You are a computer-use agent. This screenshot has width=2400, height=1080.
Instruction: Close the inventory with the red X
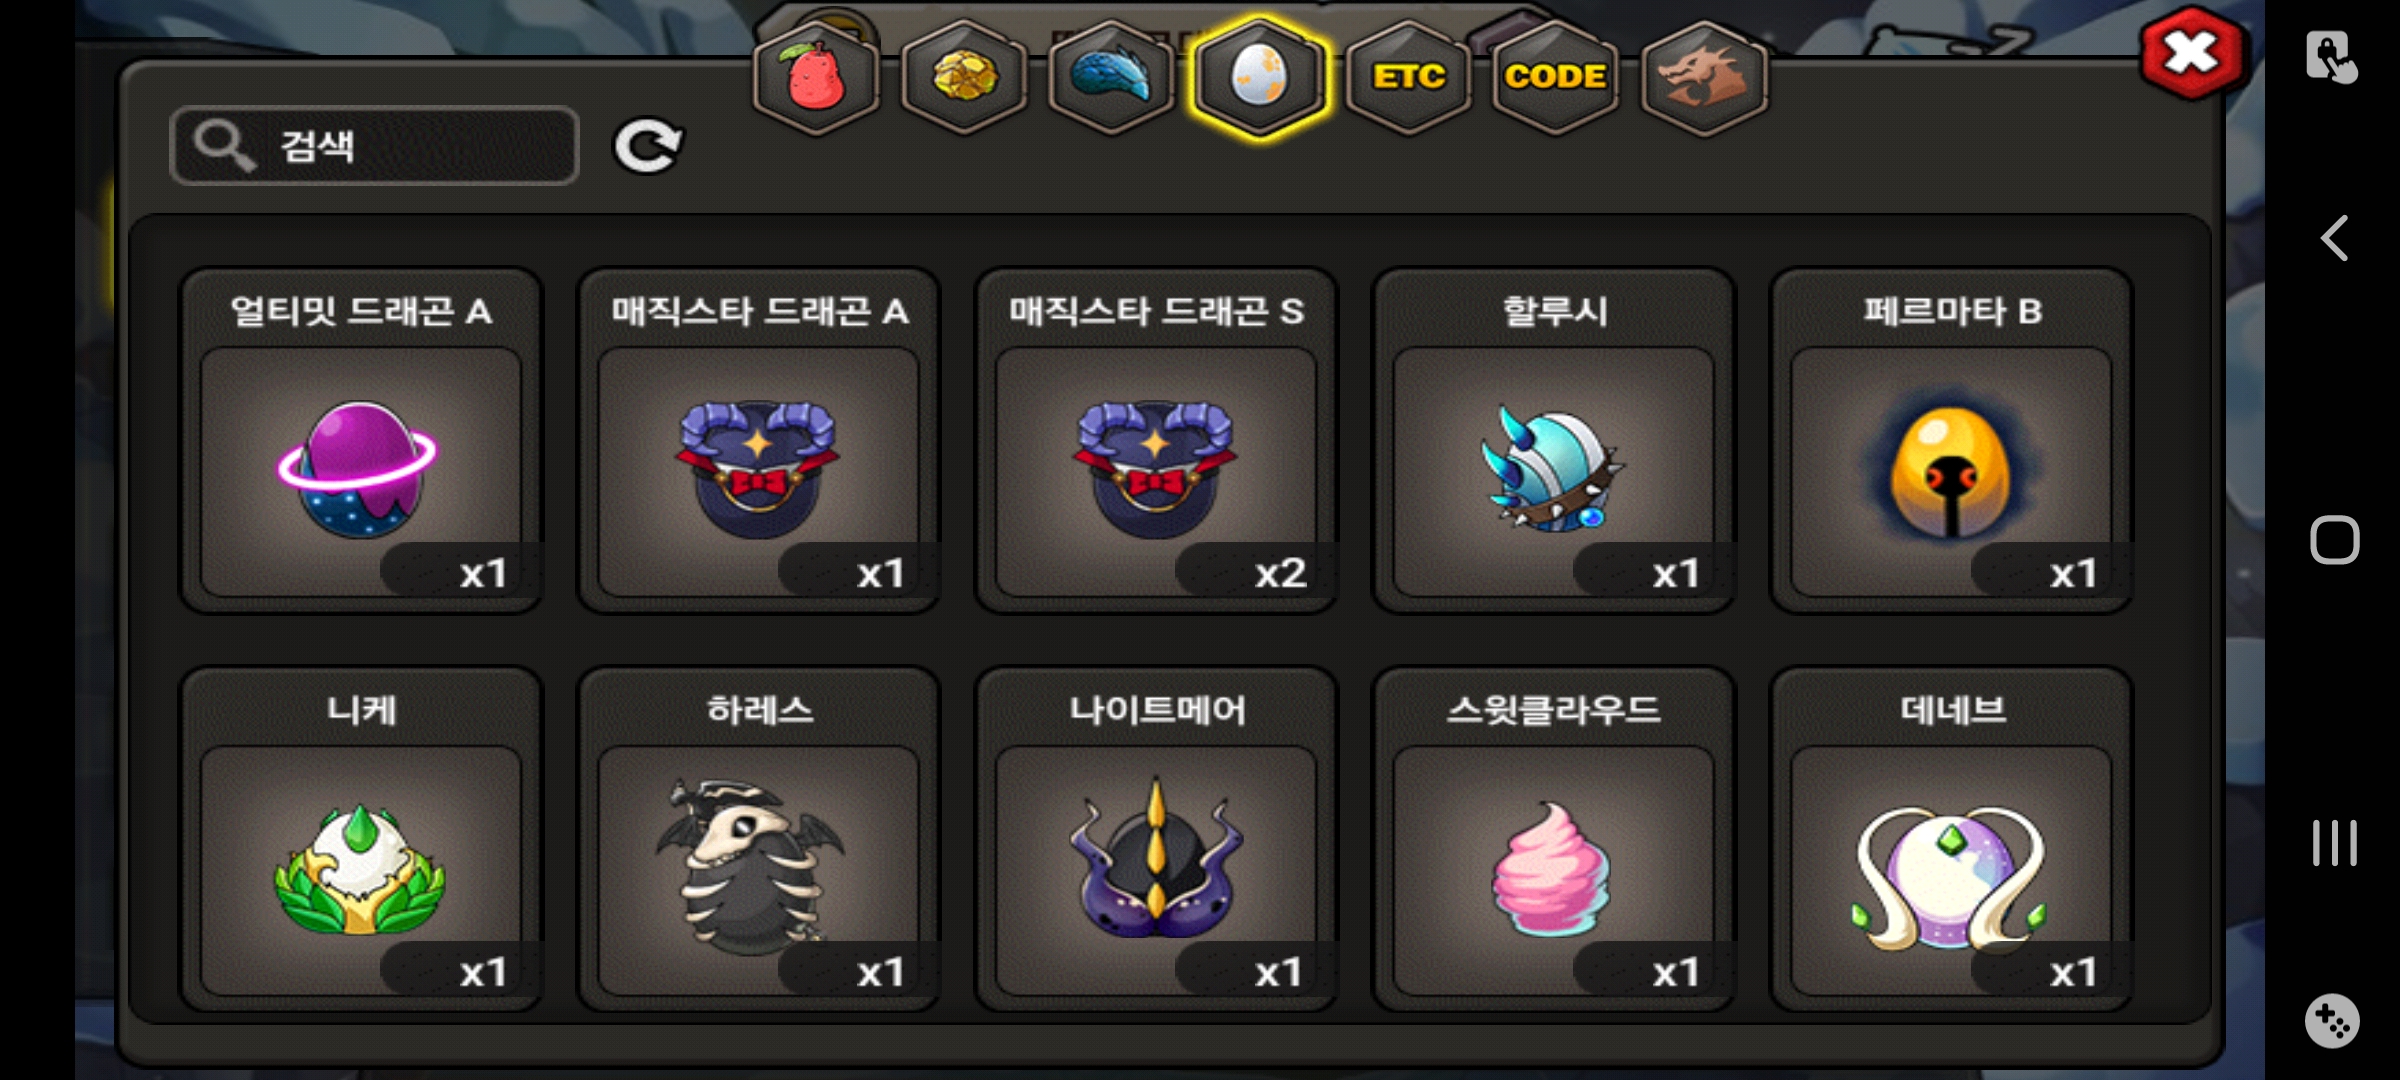[x=2191, y=53]
